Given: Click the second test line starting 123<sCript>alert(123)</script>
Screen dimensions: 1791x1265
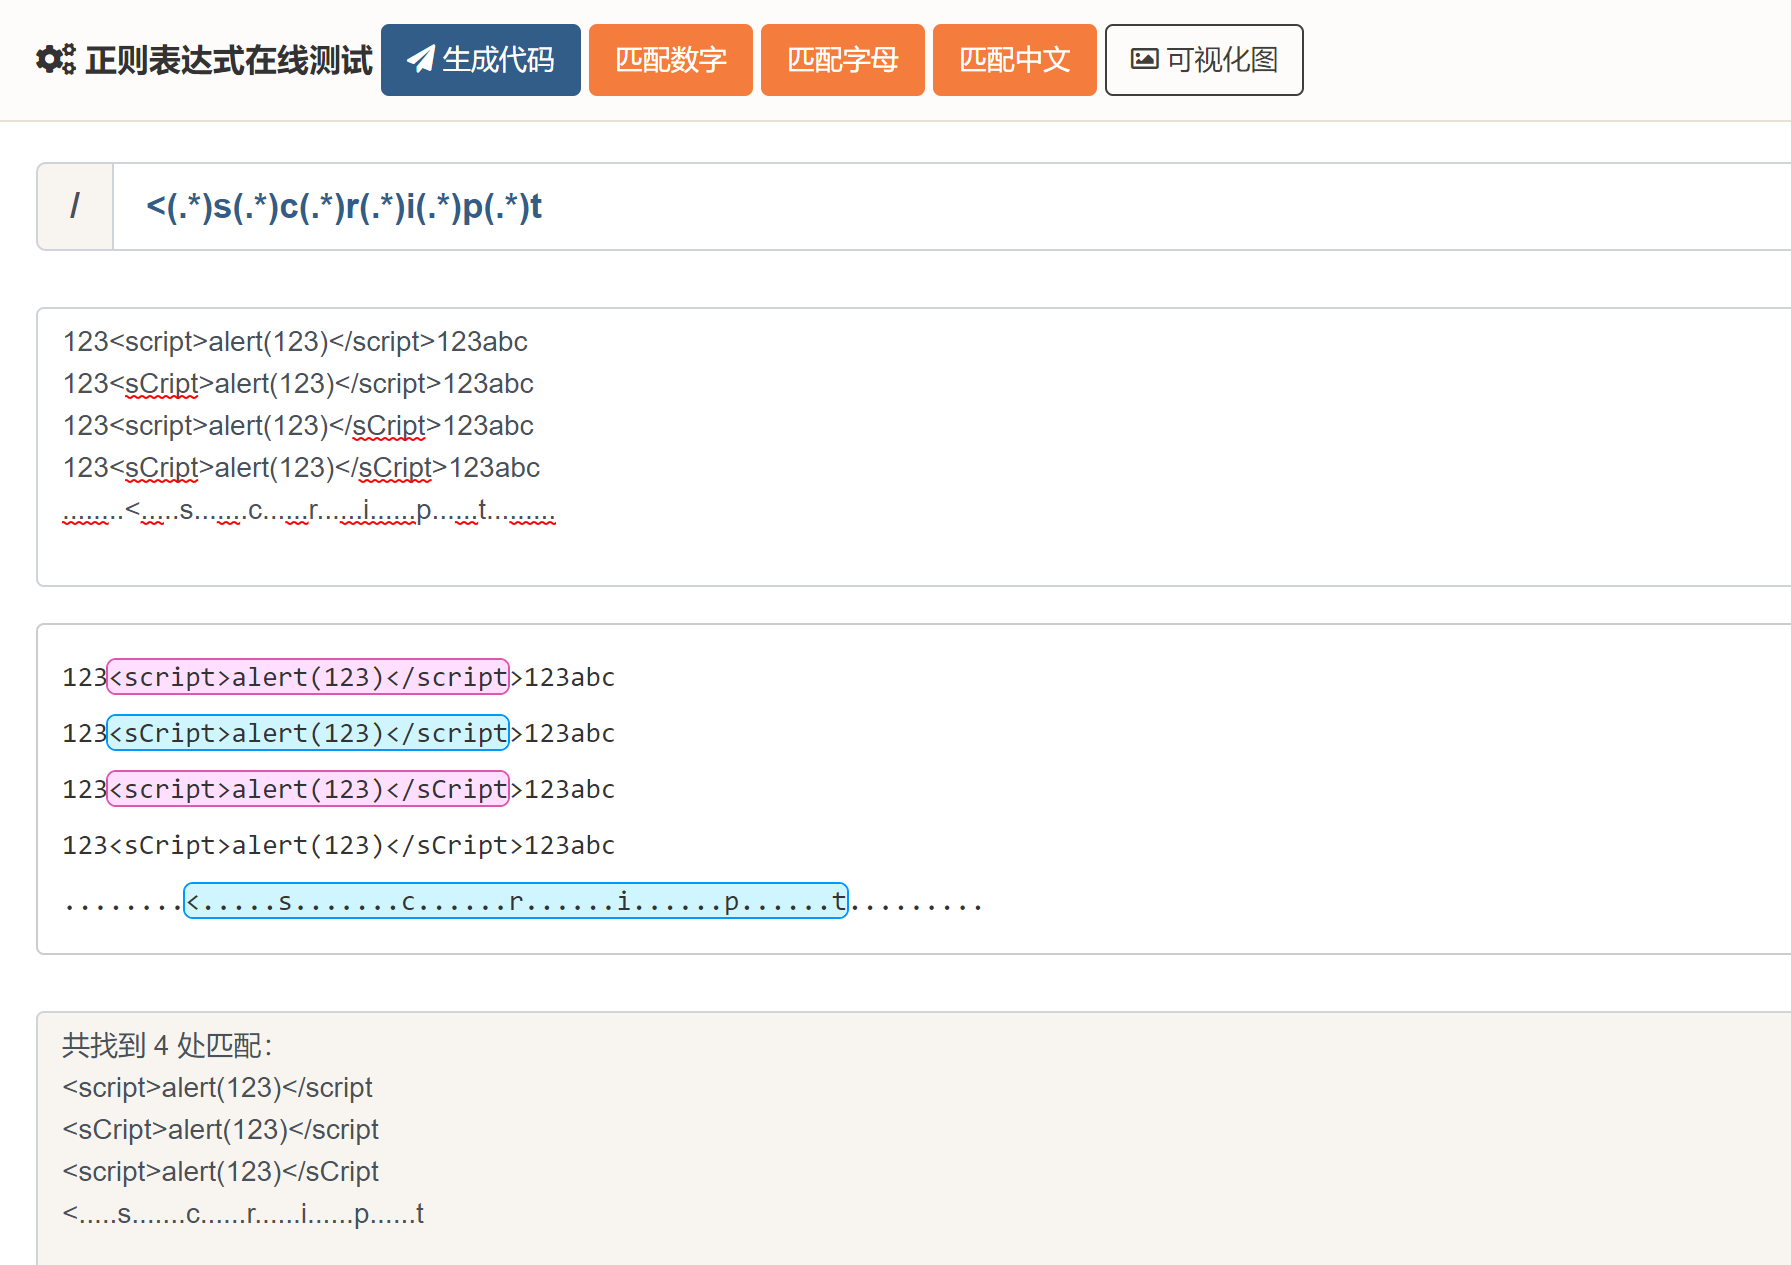Looking at the screenshot, I should coord(298,384).
